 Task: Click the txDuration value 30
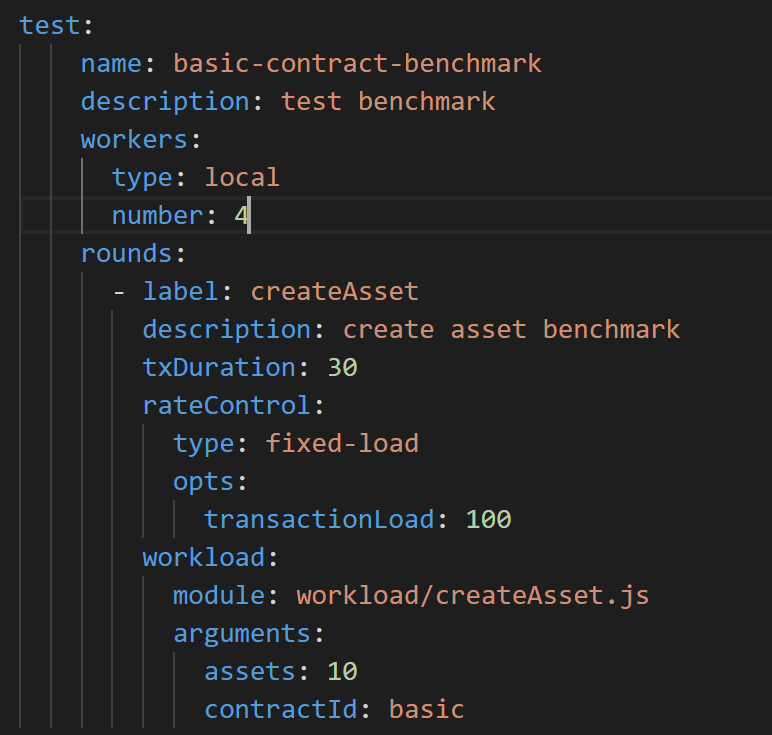(x=342, y=367)
